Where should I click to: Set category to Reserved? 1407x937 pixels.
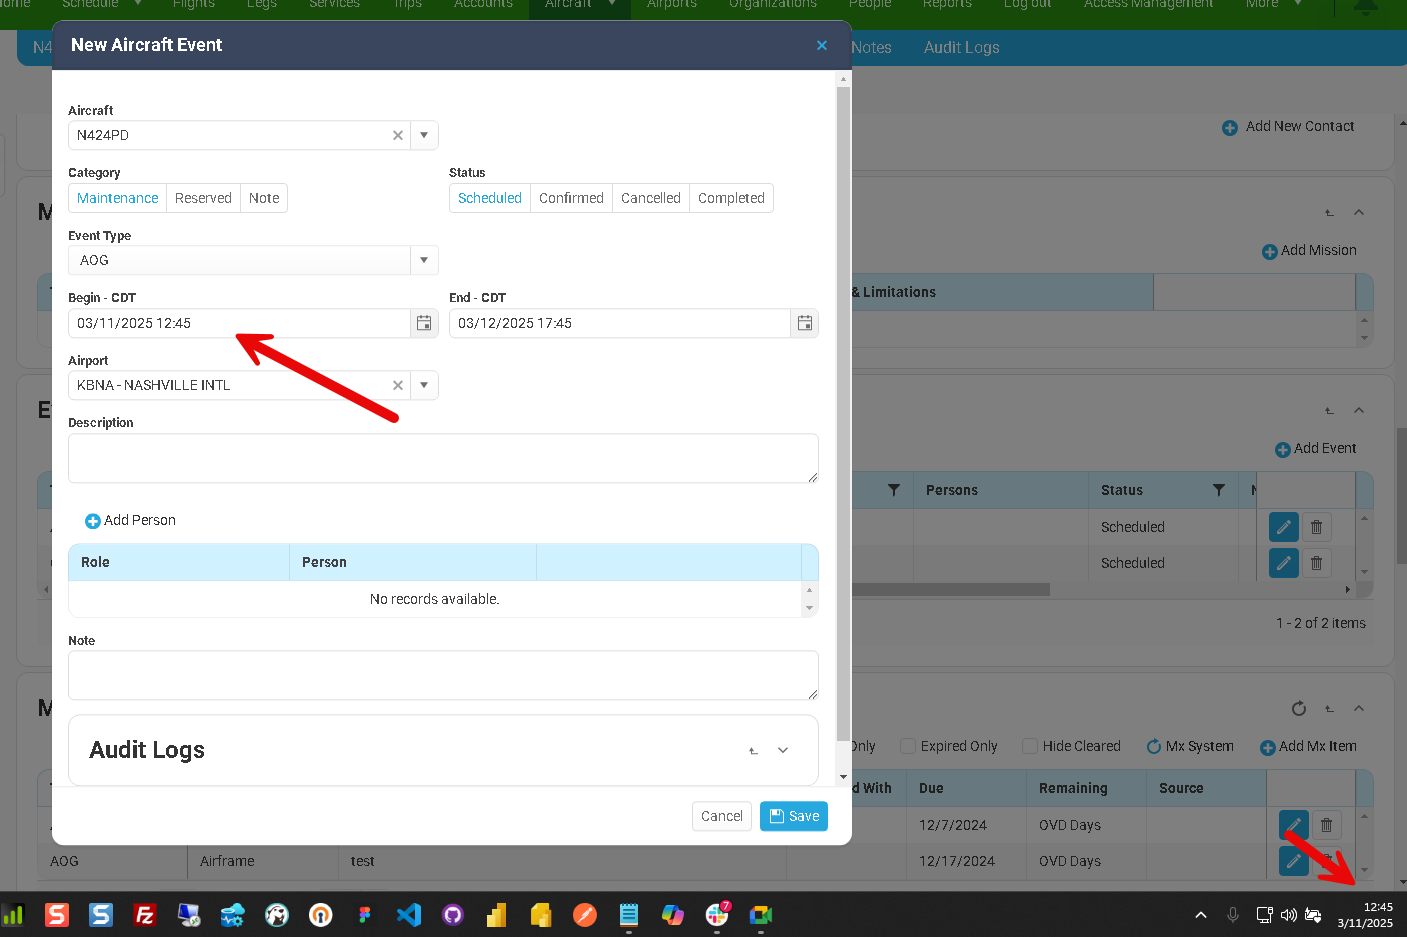tap(203, 198)
